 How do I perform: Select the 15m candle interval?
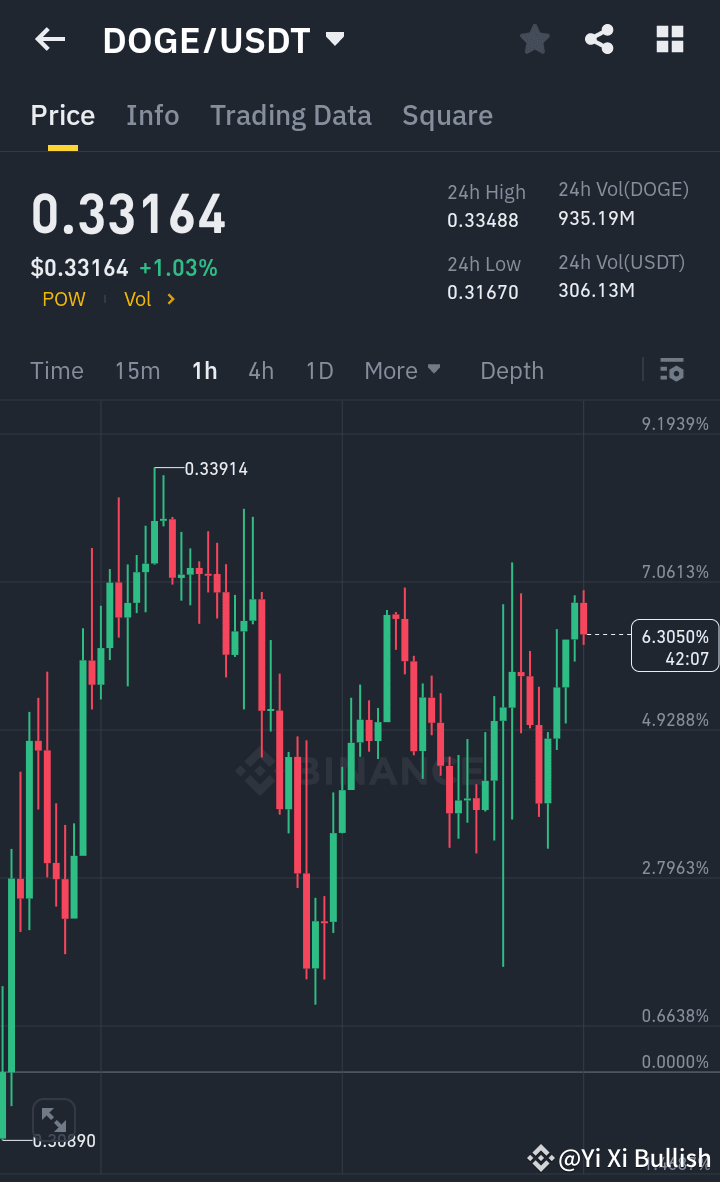coord(137,370)
